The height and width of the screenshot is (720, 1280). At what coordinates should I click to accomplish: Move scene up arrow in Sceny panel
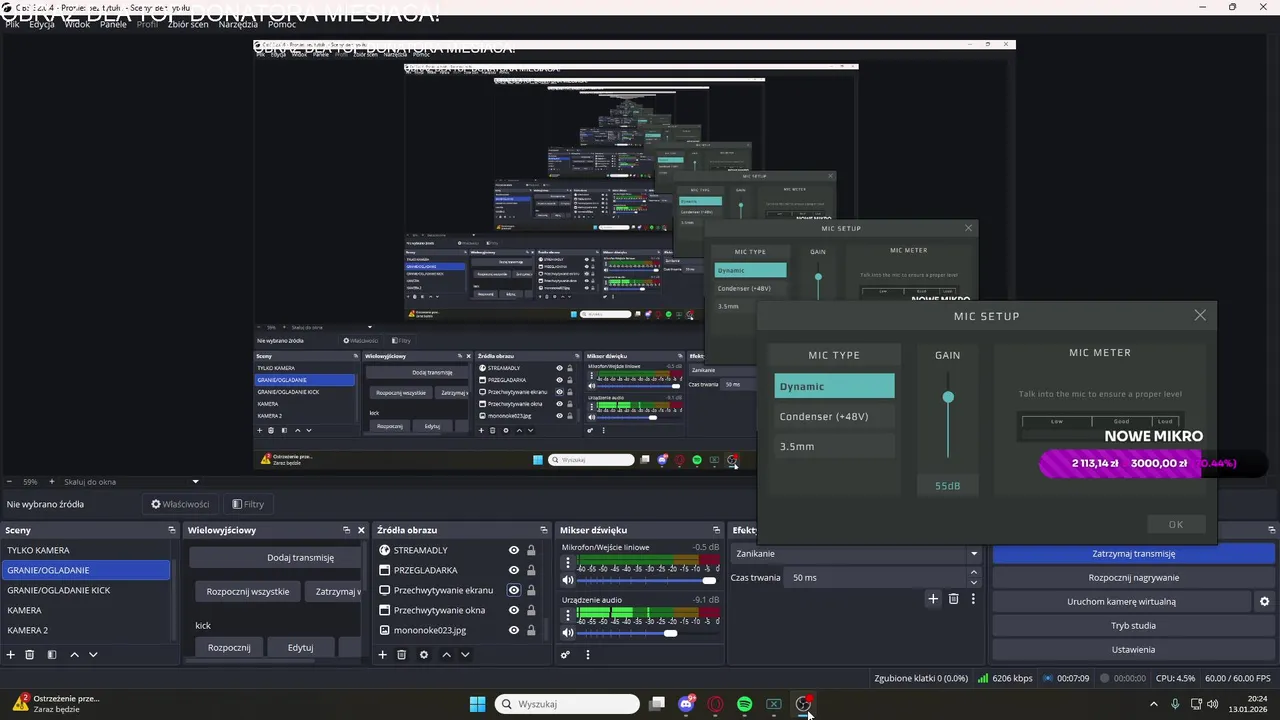click(74, 655)
